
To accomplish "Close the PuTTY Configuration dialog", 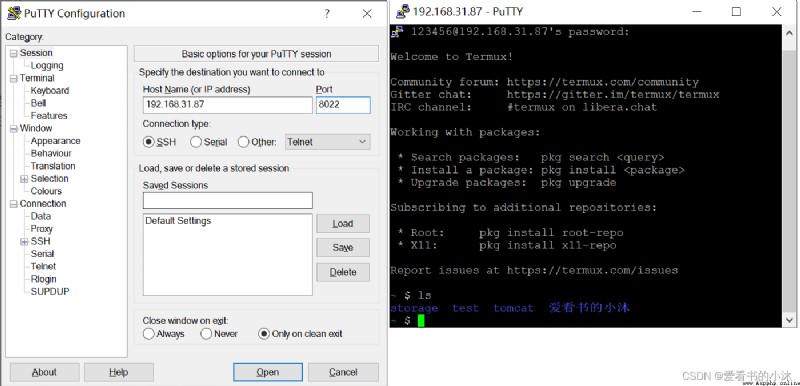I will [x=367, y=14].
